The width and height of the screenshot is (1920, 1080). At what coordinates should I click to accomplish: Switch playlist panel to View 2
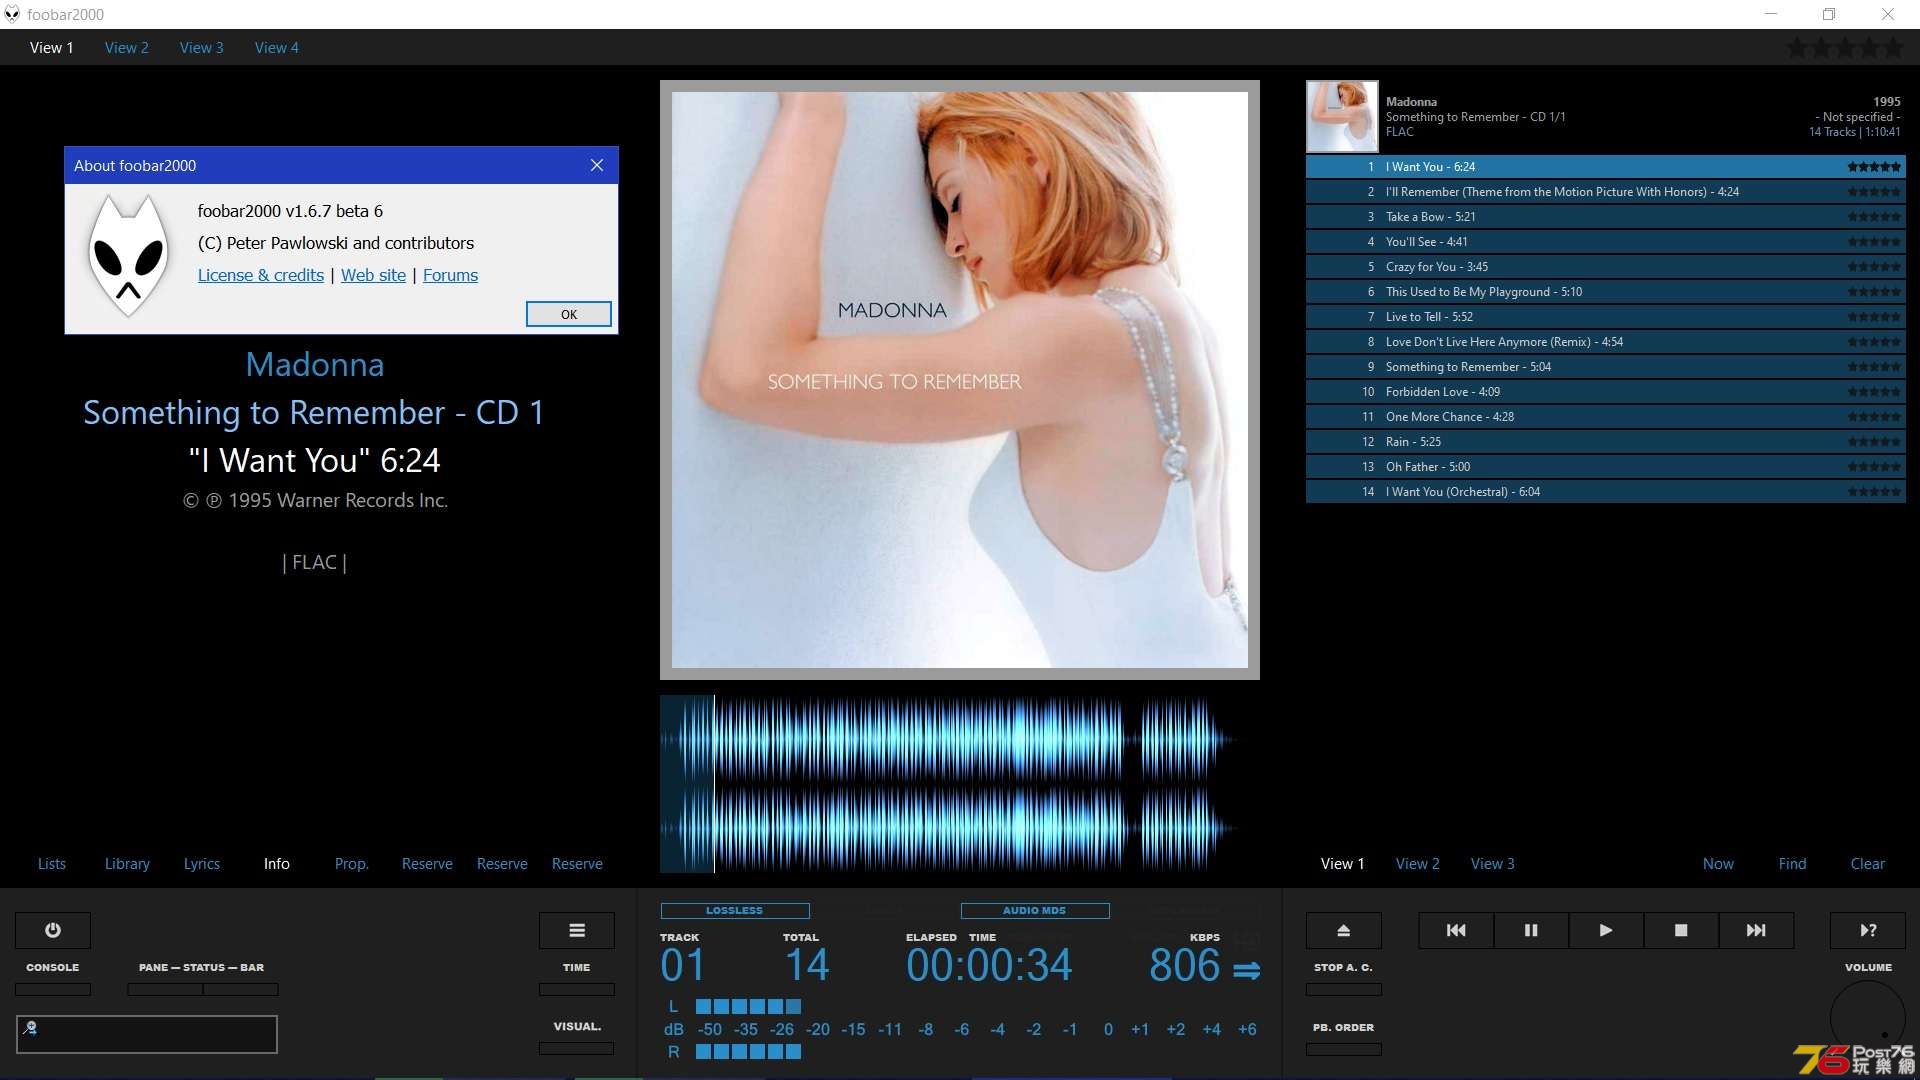(1418, 864)
